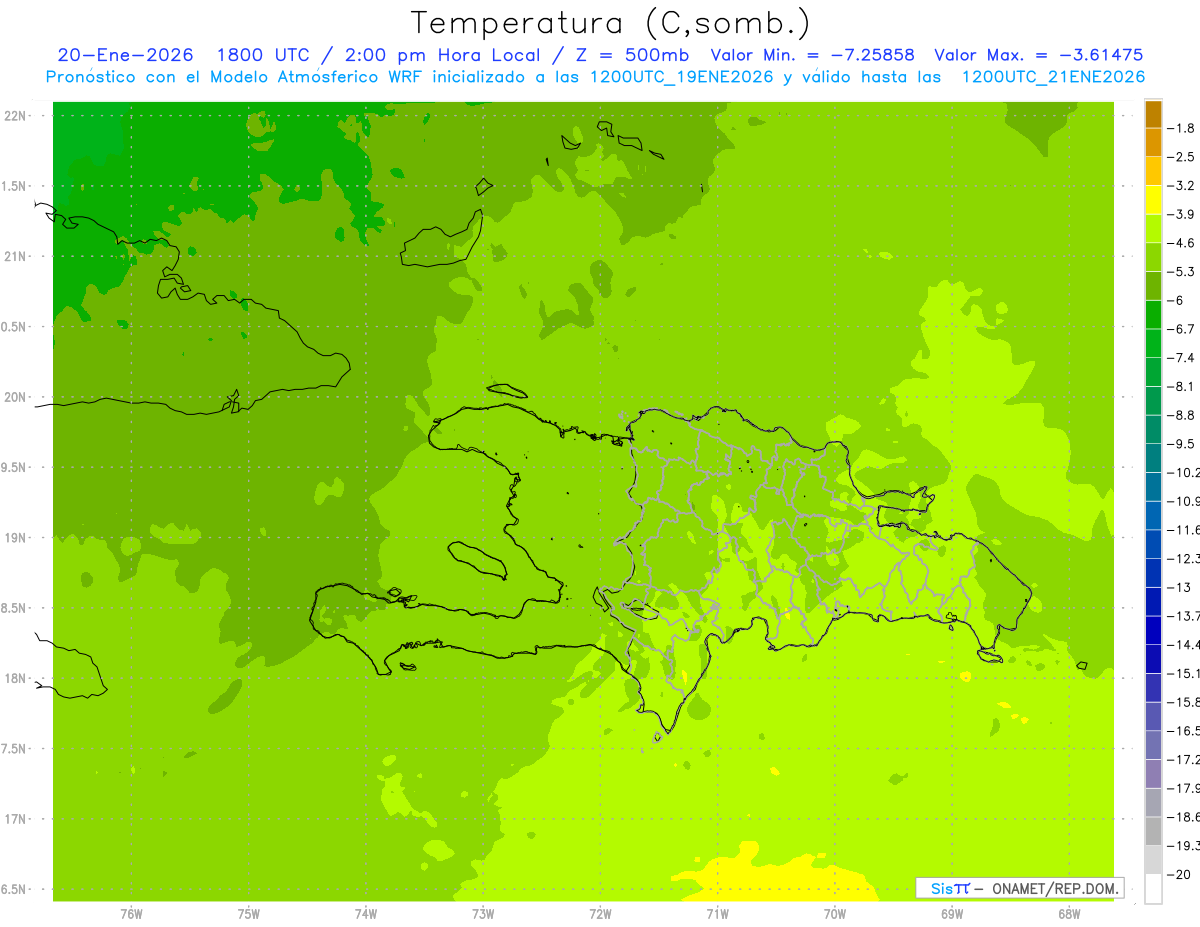Click the '1200UTC_21ENE2026' valid-until timestamp
The height and width of the screenshot is (927, 1200).
[1053, 76]
